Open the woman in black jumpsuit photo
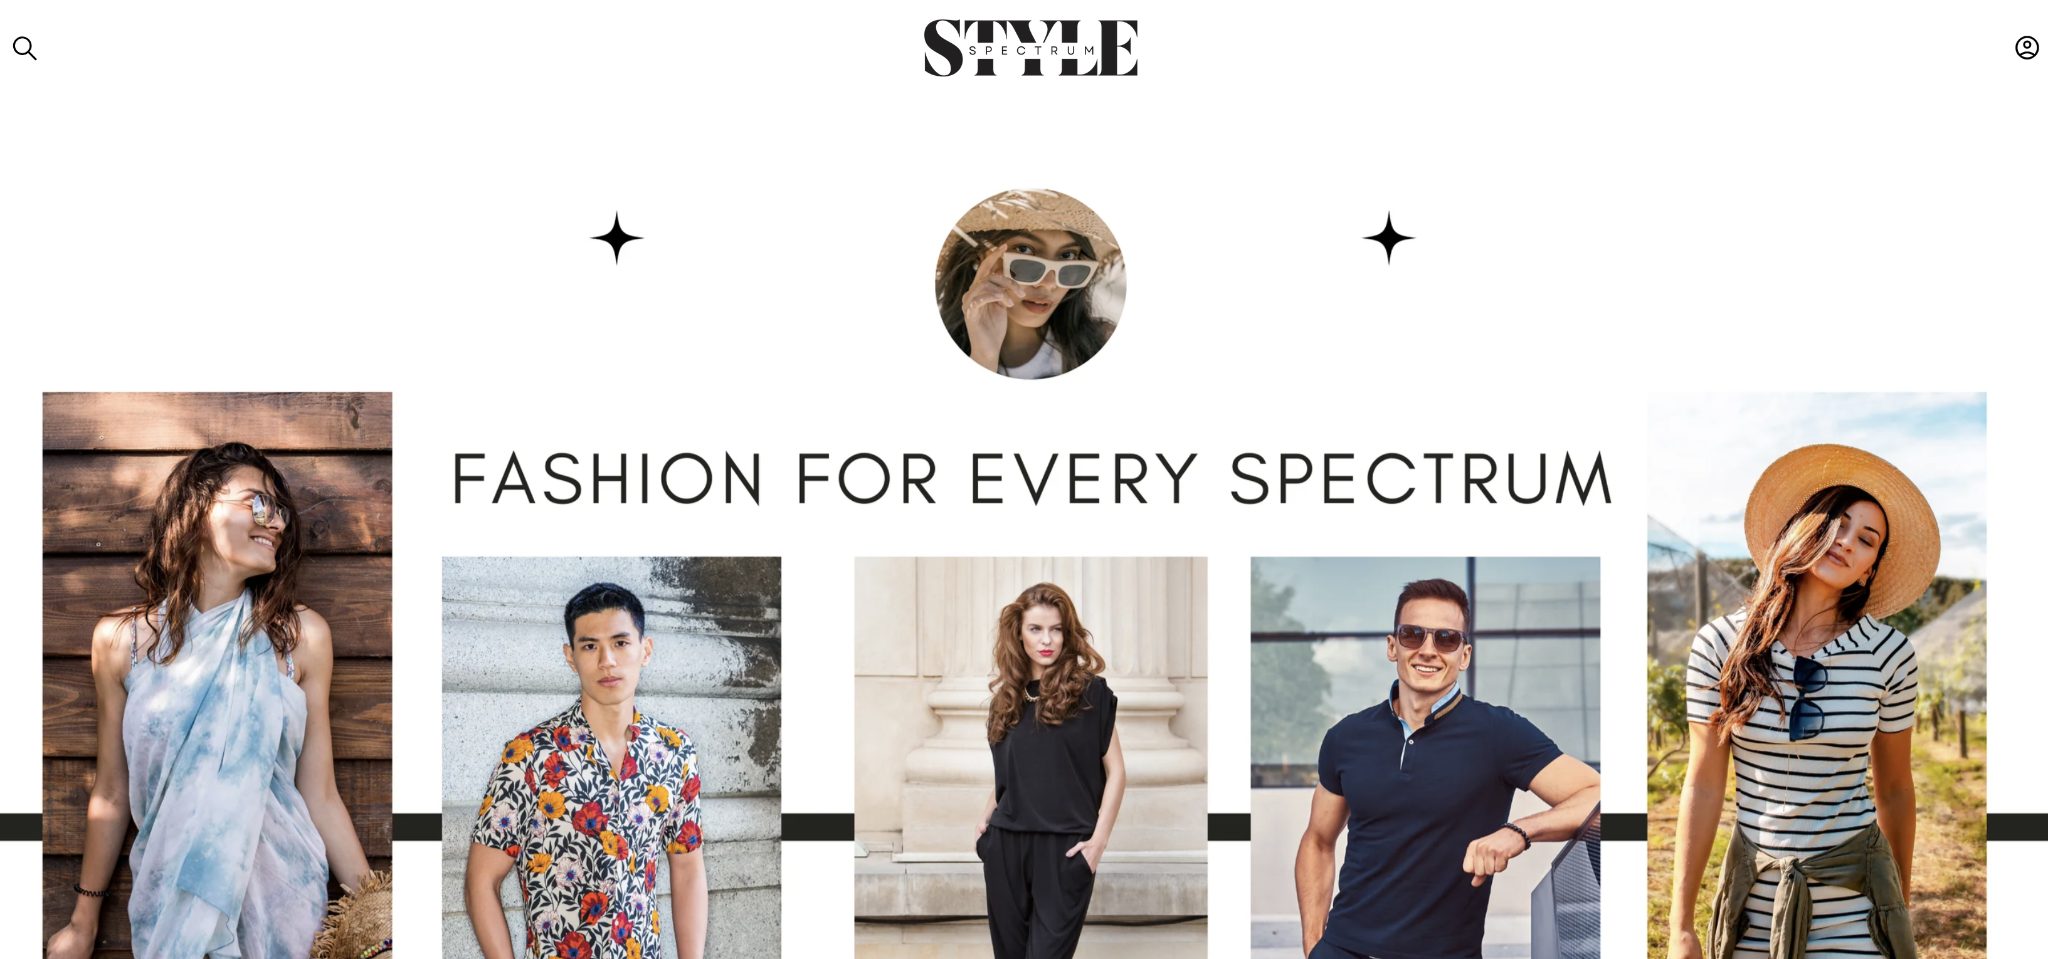 (1030, 757)
